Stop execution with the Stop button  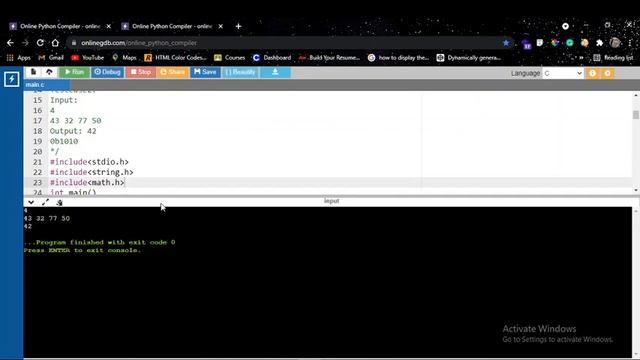pos(141,72)
